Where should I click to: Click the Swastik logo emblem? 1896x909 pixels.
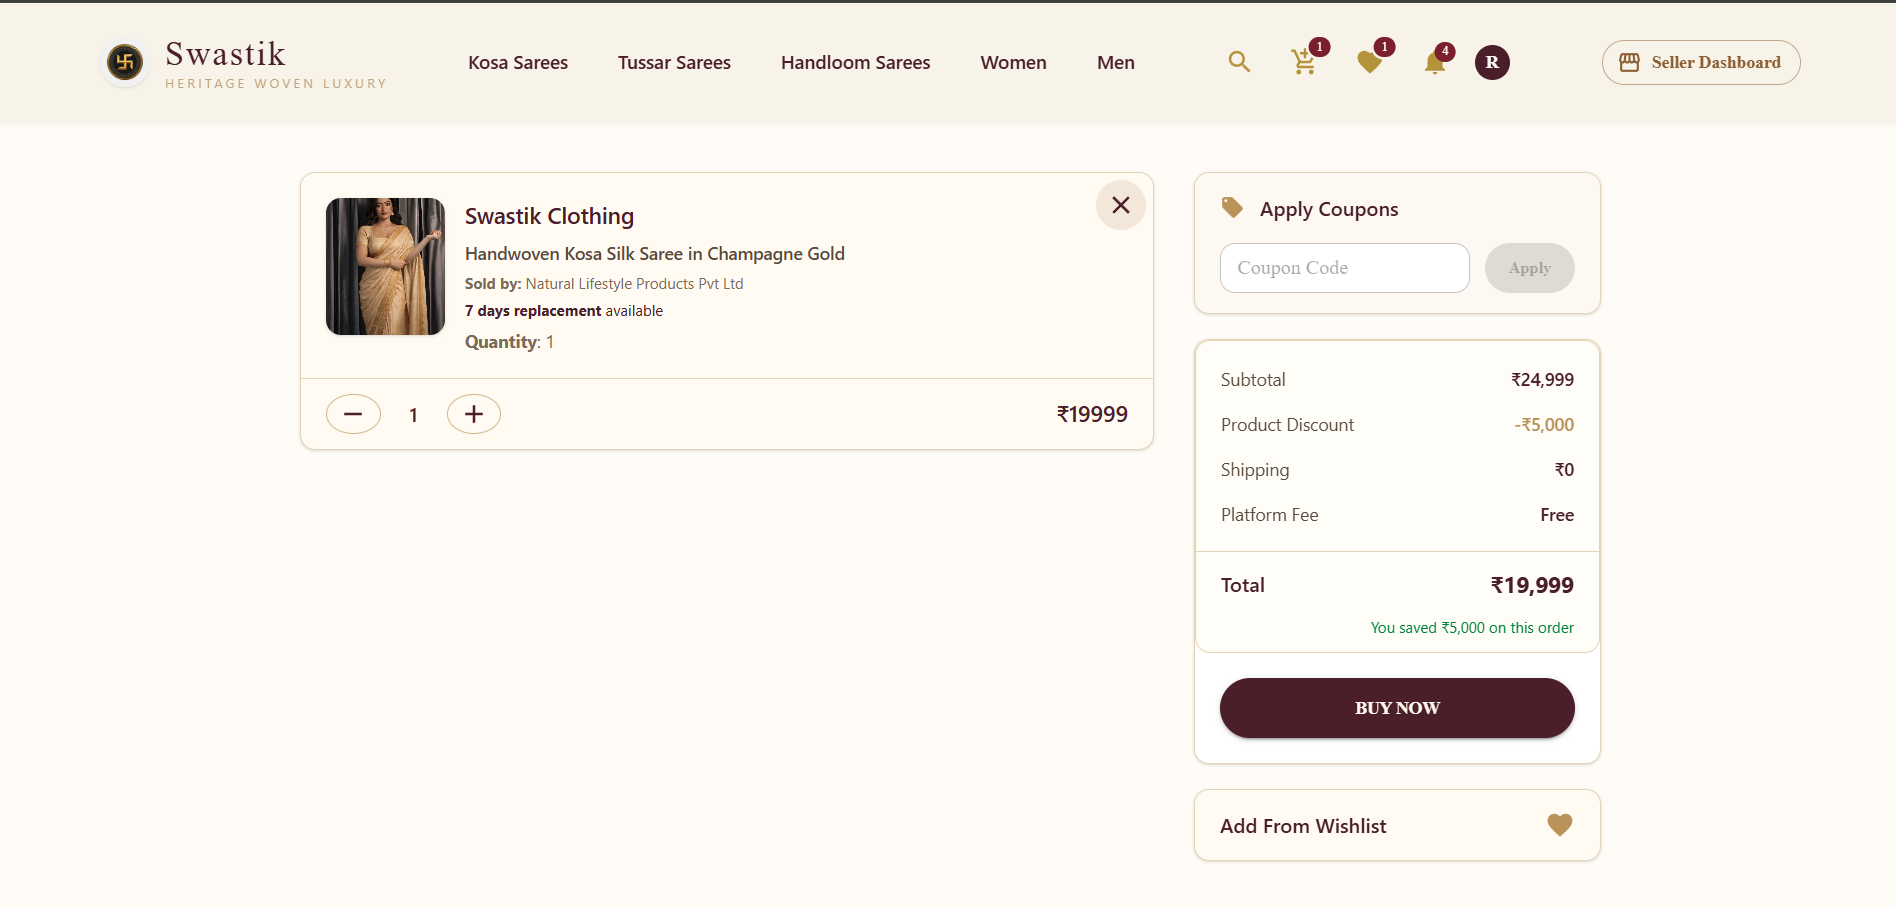[124, 62]
